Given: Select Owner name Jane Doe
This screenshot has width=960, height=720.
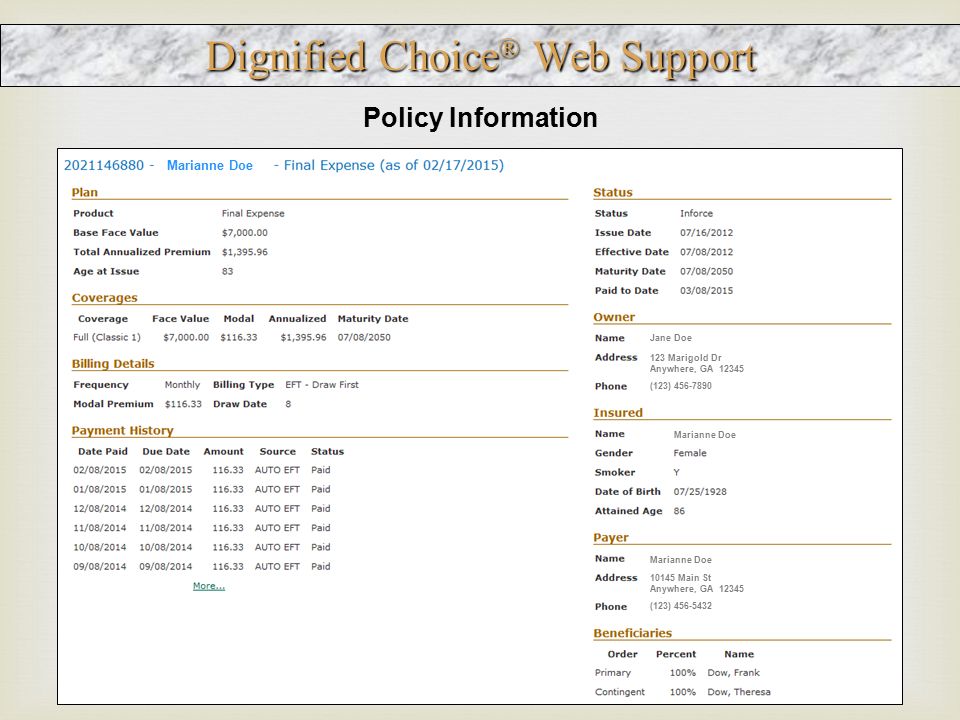Looking at the screenshot, I should point(670,338).
